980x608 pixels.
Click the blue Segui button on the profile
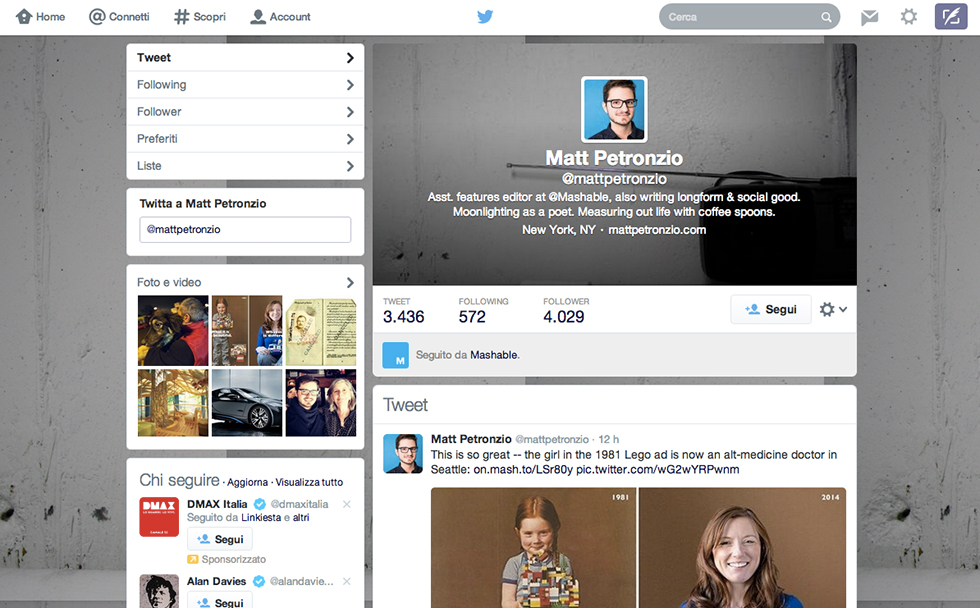(x=771, y=309)
